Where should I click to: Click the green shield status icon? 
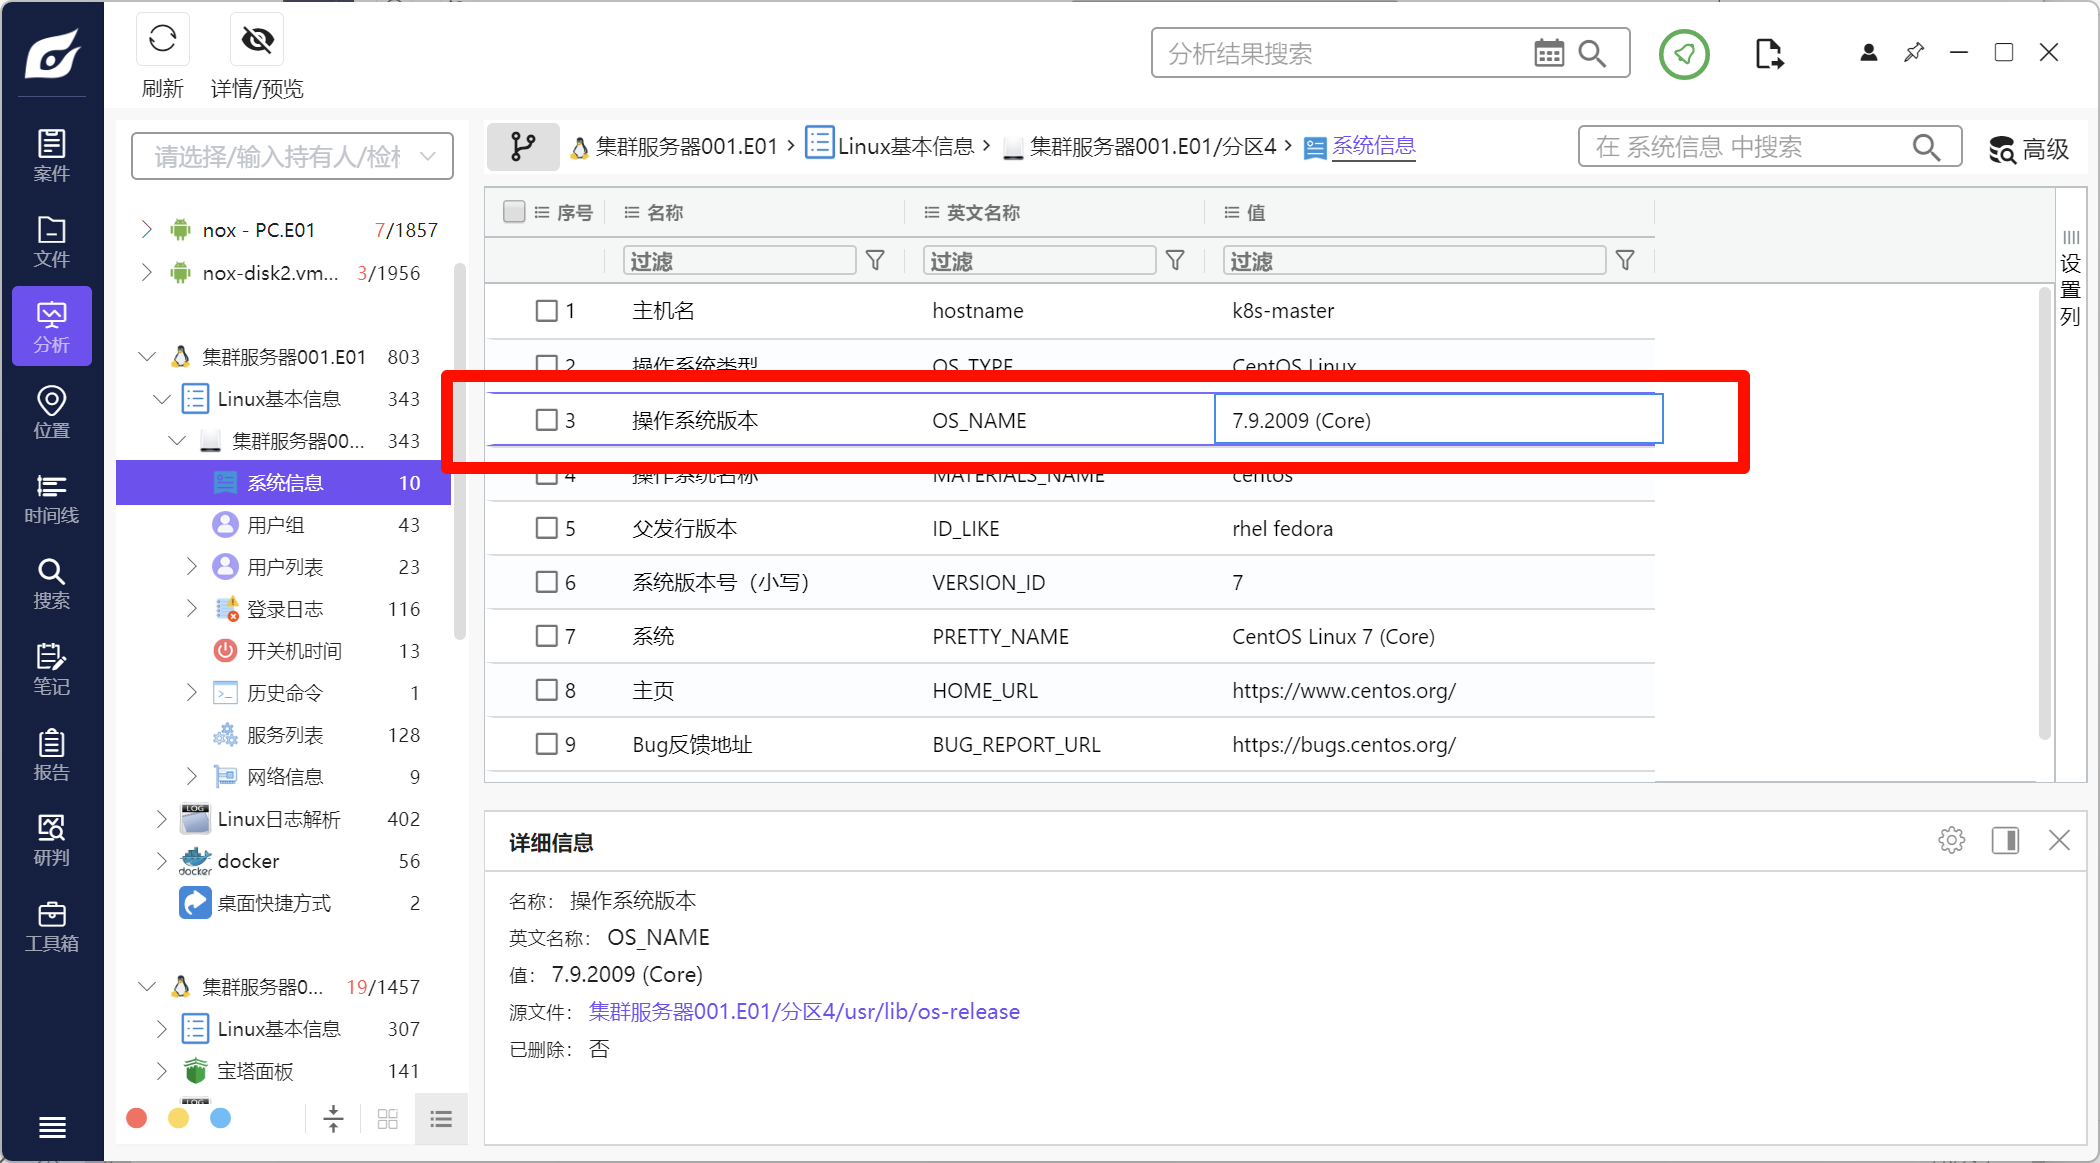coord(1685,54)
